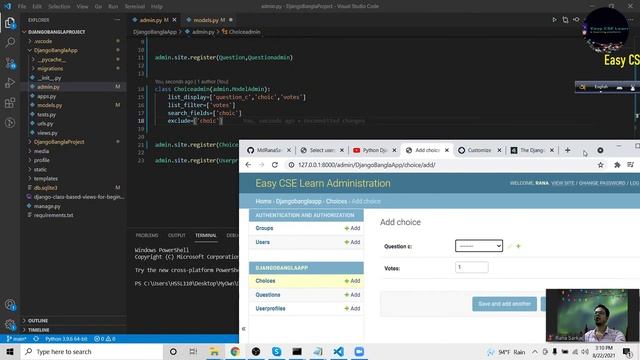Open the View menu

click(82, 7)
